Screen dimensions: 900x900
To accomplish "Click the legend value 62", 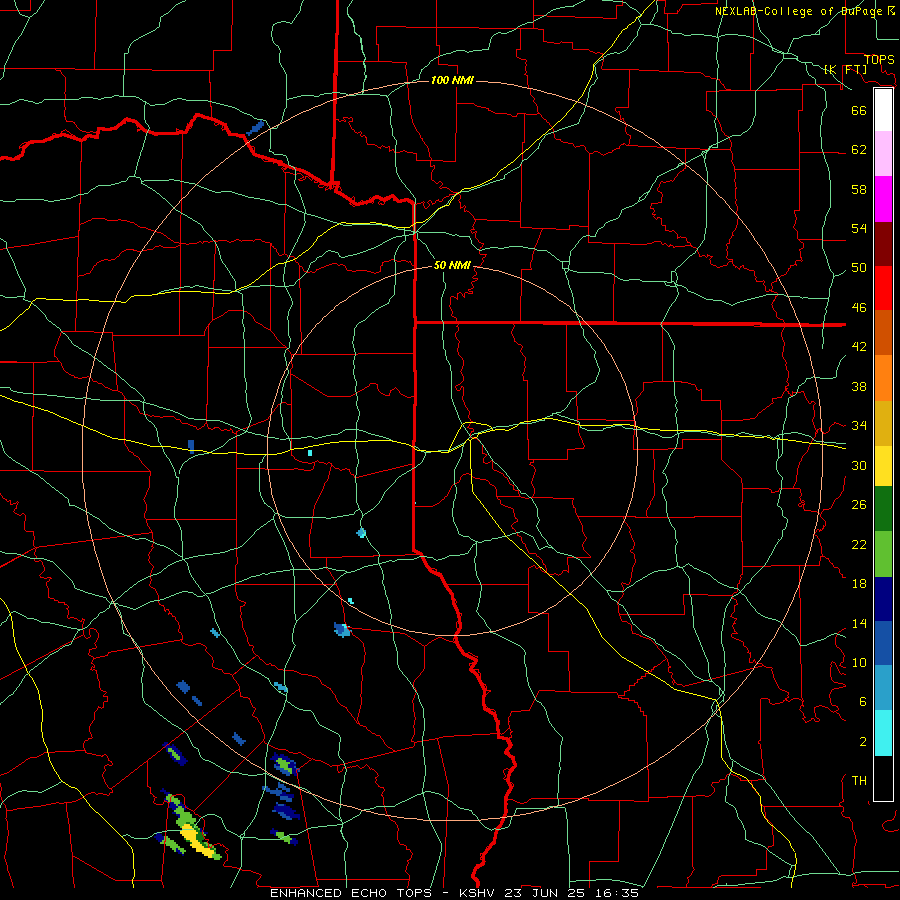I will (859, 150).
